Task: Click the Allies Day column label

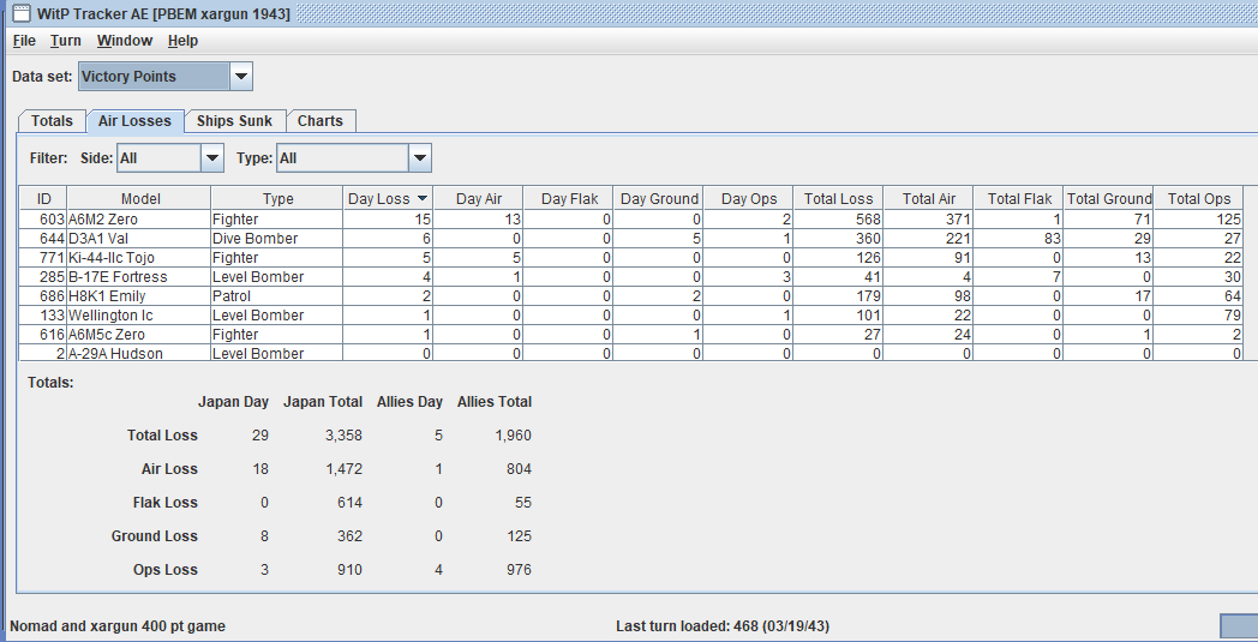Action: point(410,402)
